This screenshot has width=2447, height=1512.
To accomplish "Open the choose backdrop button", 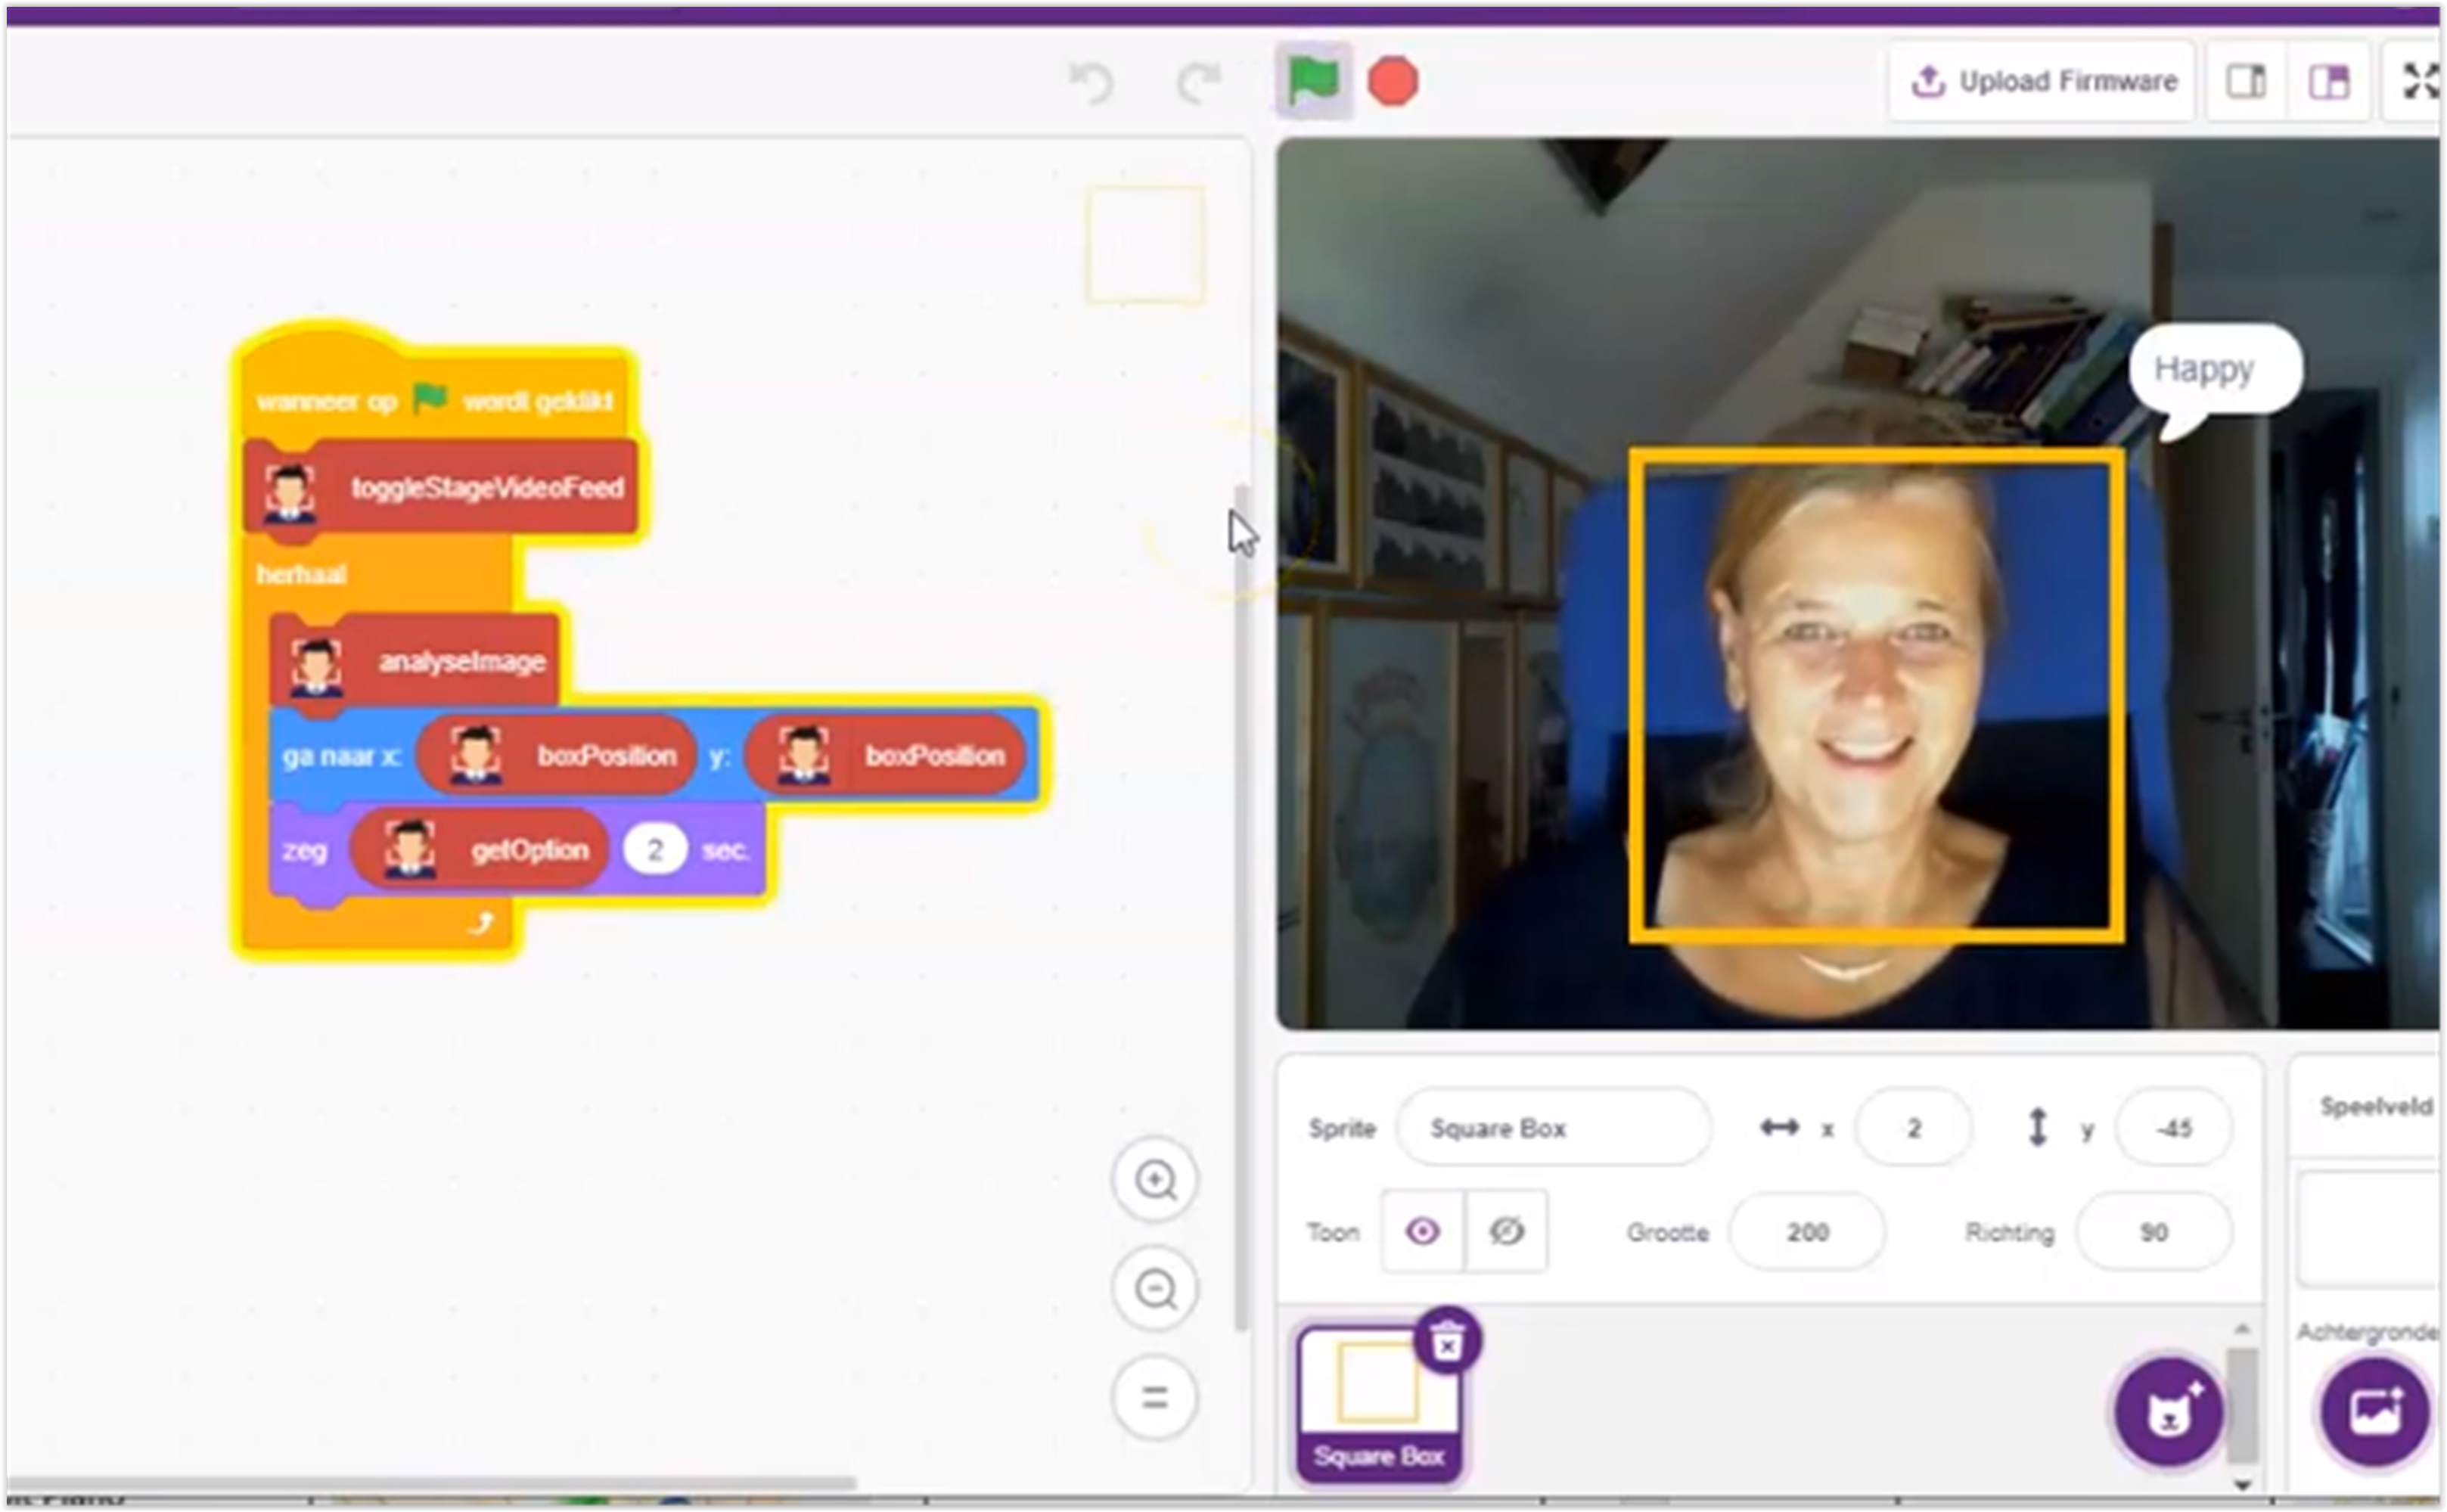I will coord(2375,1413).
